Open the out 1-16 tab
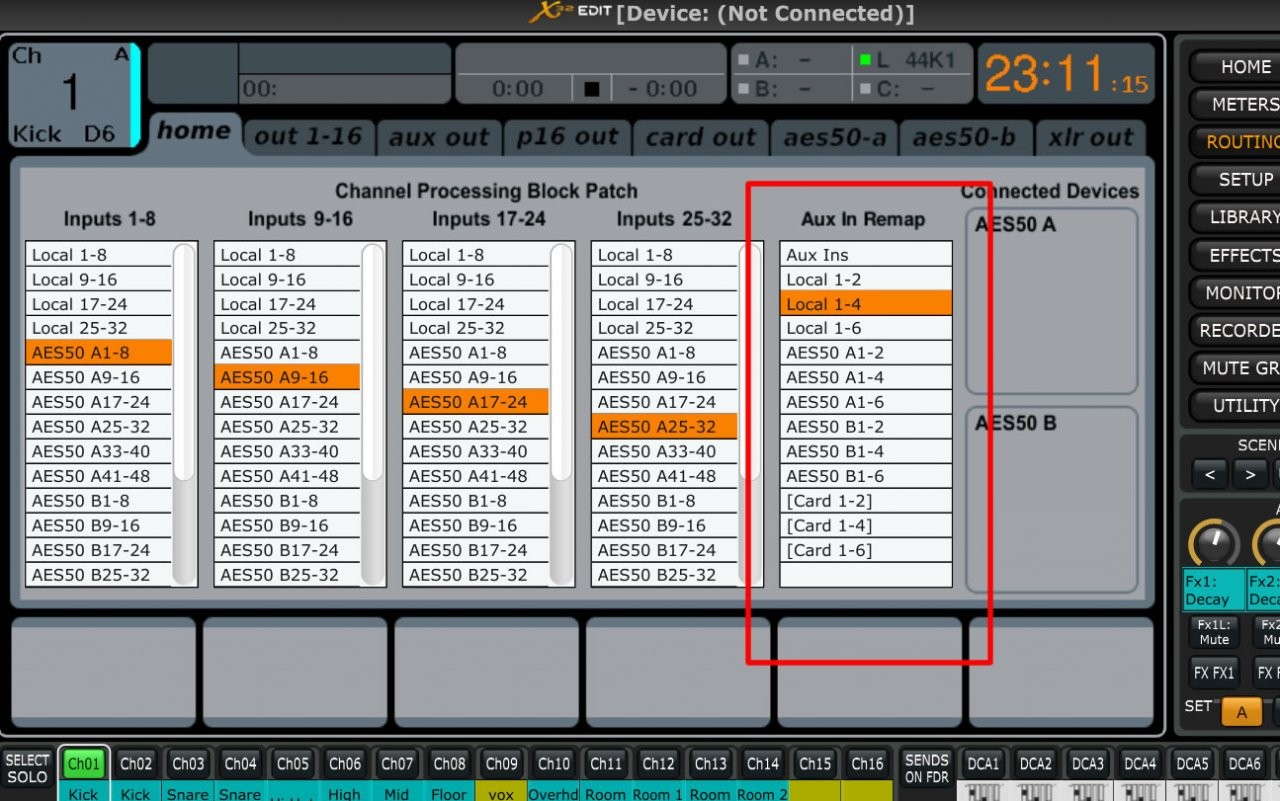Image resolution: width=1280 pixels, height=801 pixels. 308,137
